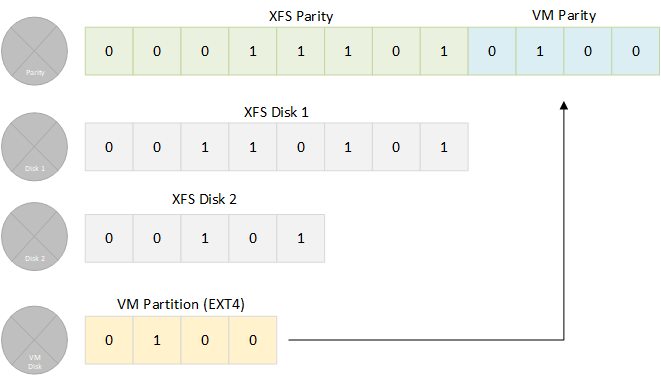Click the VM Partition (EXT4) label
This screenshot has height=376, width=661.
(x=181, y=304)
